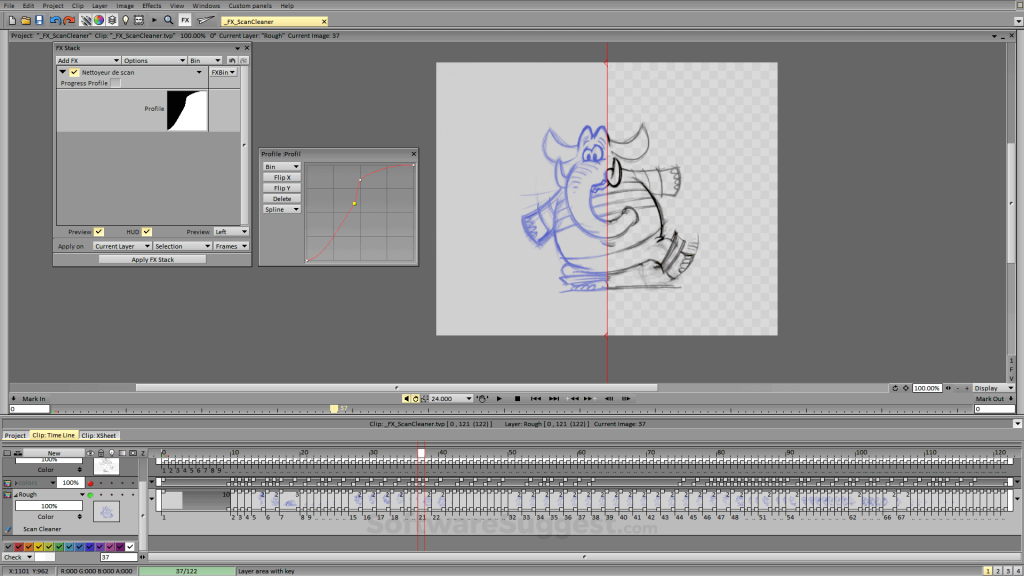Toggle the FX stack toolbar button

(185, 20)
